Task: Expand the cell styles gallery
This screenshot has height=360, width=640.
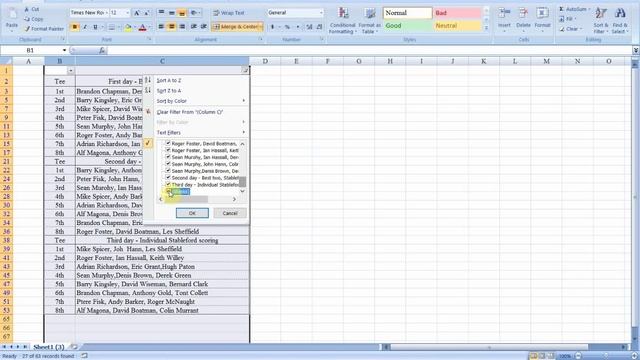Action: coord(486,29)
